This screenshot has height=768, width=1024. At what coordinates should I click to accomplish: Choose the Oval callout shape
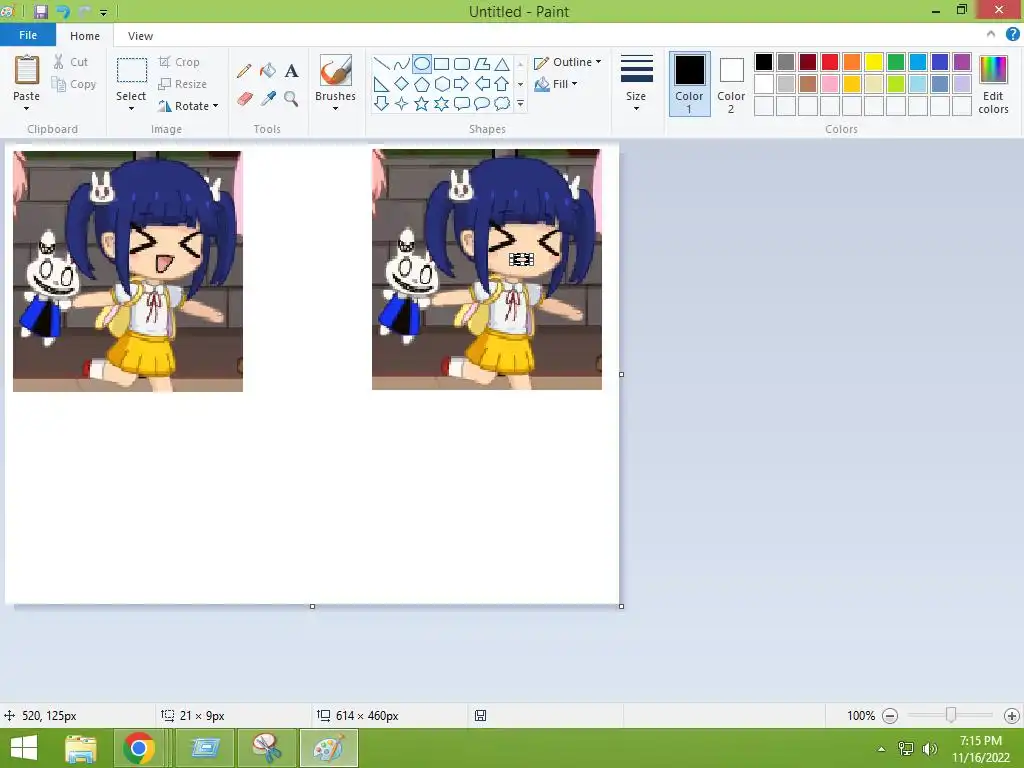[482, 103]
